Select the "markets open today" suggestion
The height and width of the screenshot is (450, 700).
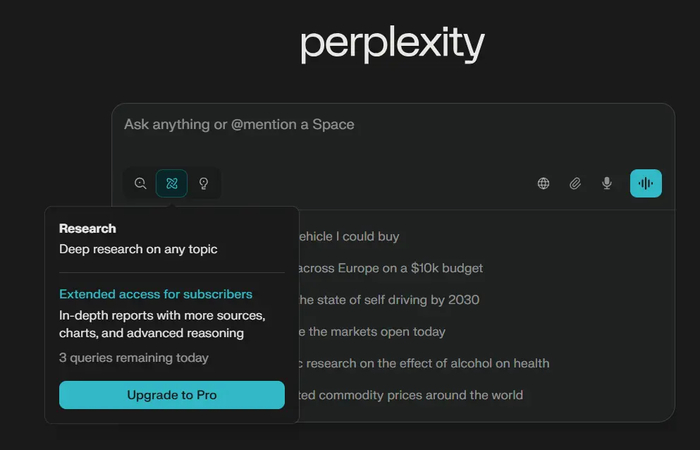372,331
